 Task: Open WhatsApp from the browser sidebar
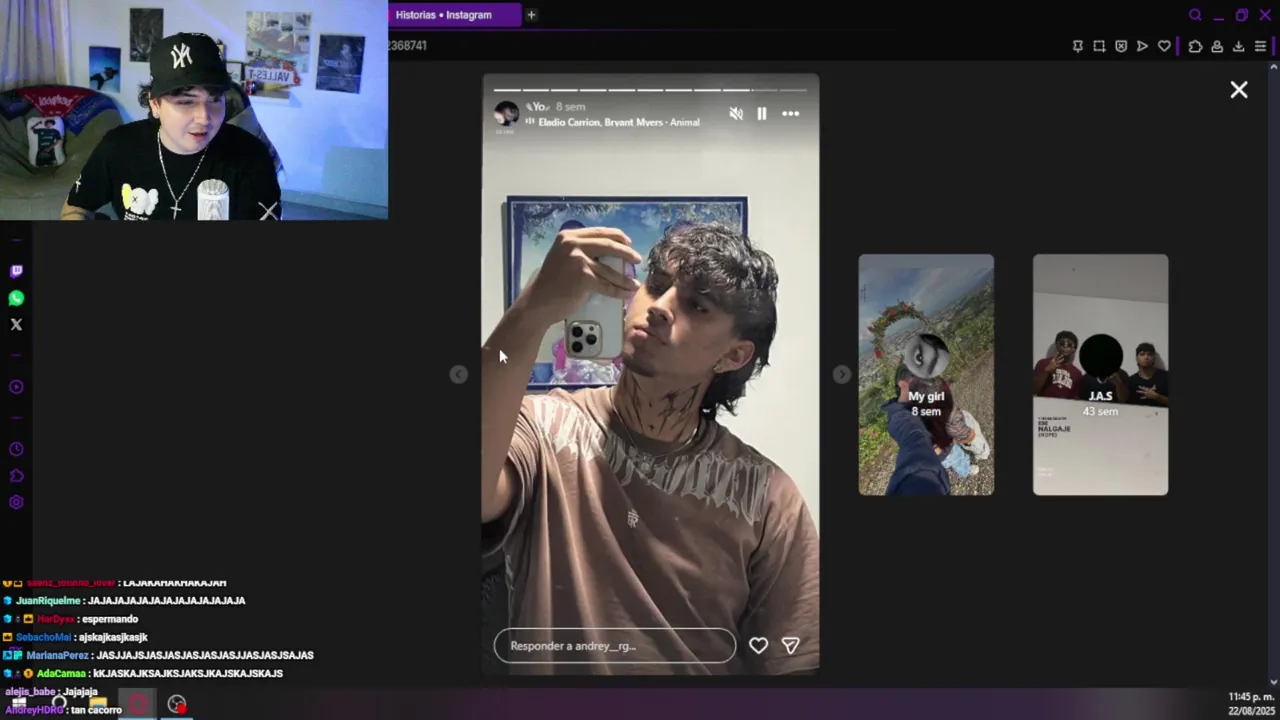(16, 298)
